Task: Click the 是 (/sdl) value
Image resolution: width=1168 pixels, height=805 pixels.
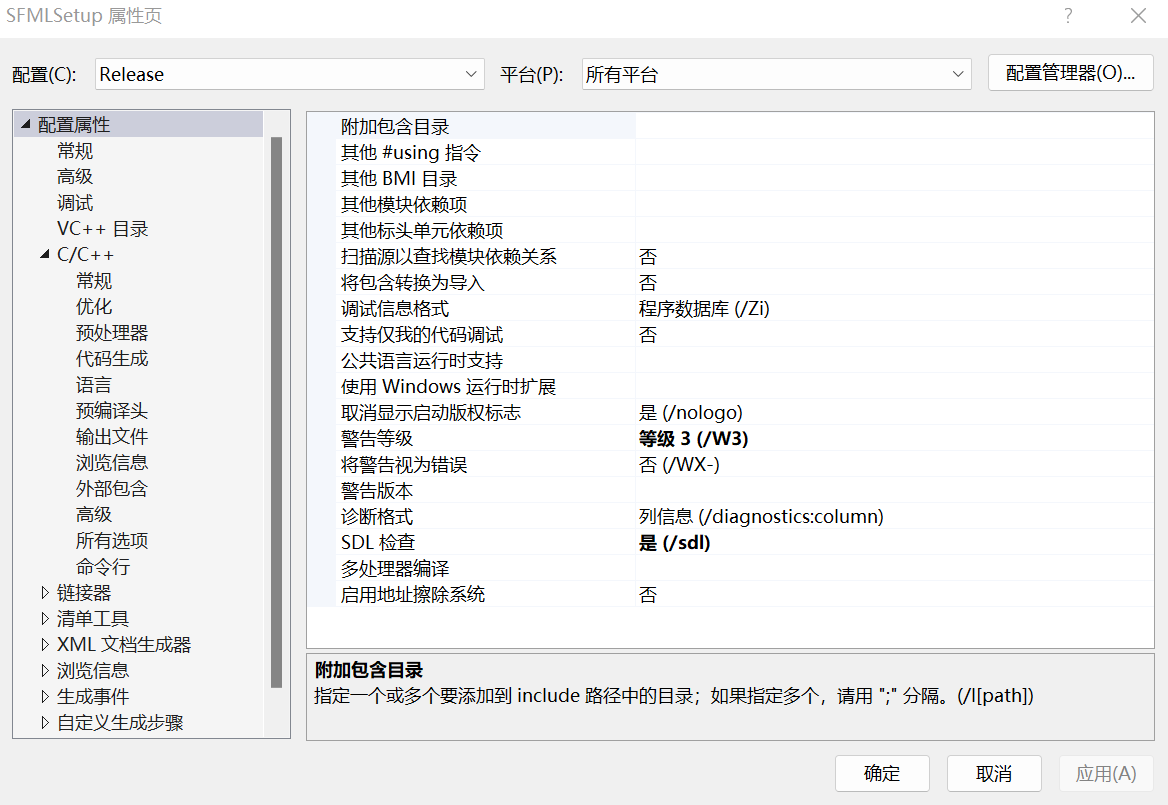Action: coord(675,543)
